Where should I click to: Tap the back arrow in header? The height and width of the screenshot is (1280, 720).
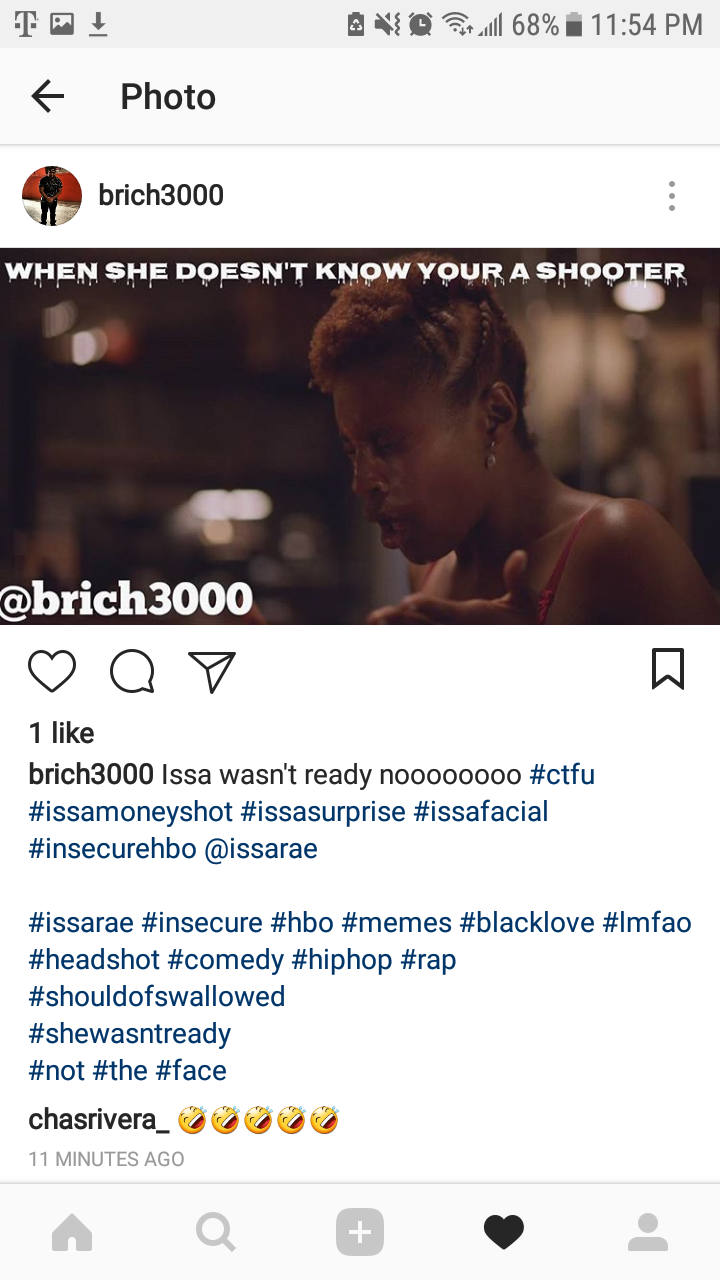47,97
